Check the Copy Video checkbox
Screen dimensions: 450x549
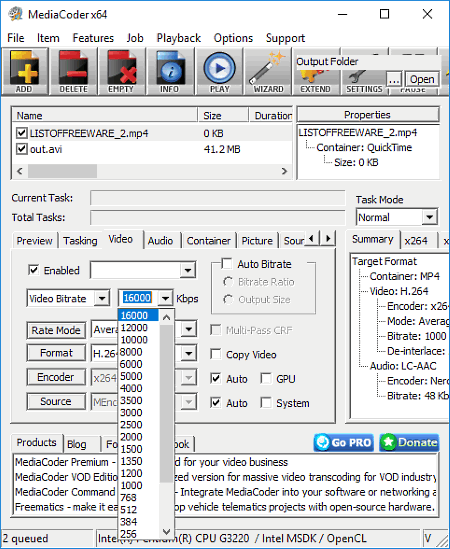click(216, 354)
